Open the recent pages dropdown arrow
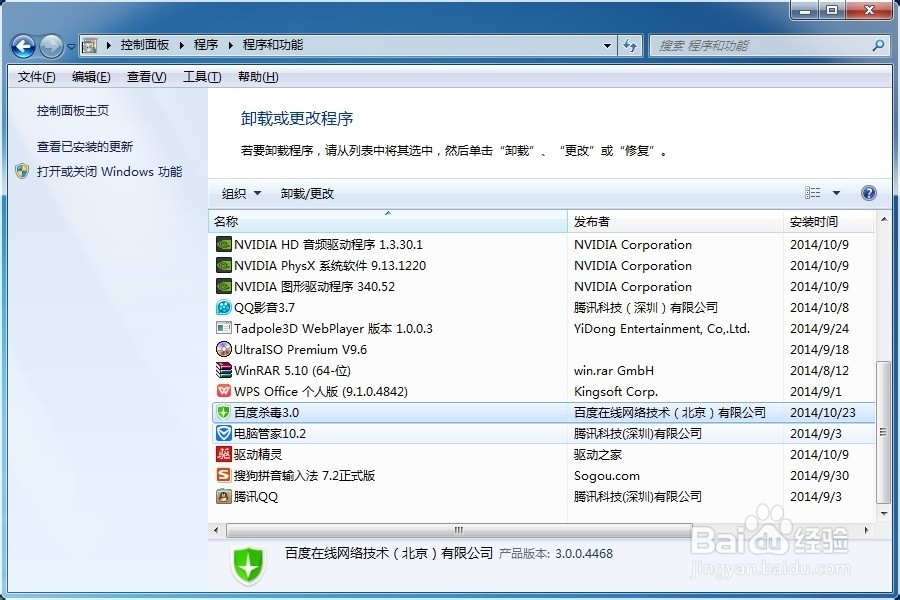900x600 pixels. (x=71, y=47)
